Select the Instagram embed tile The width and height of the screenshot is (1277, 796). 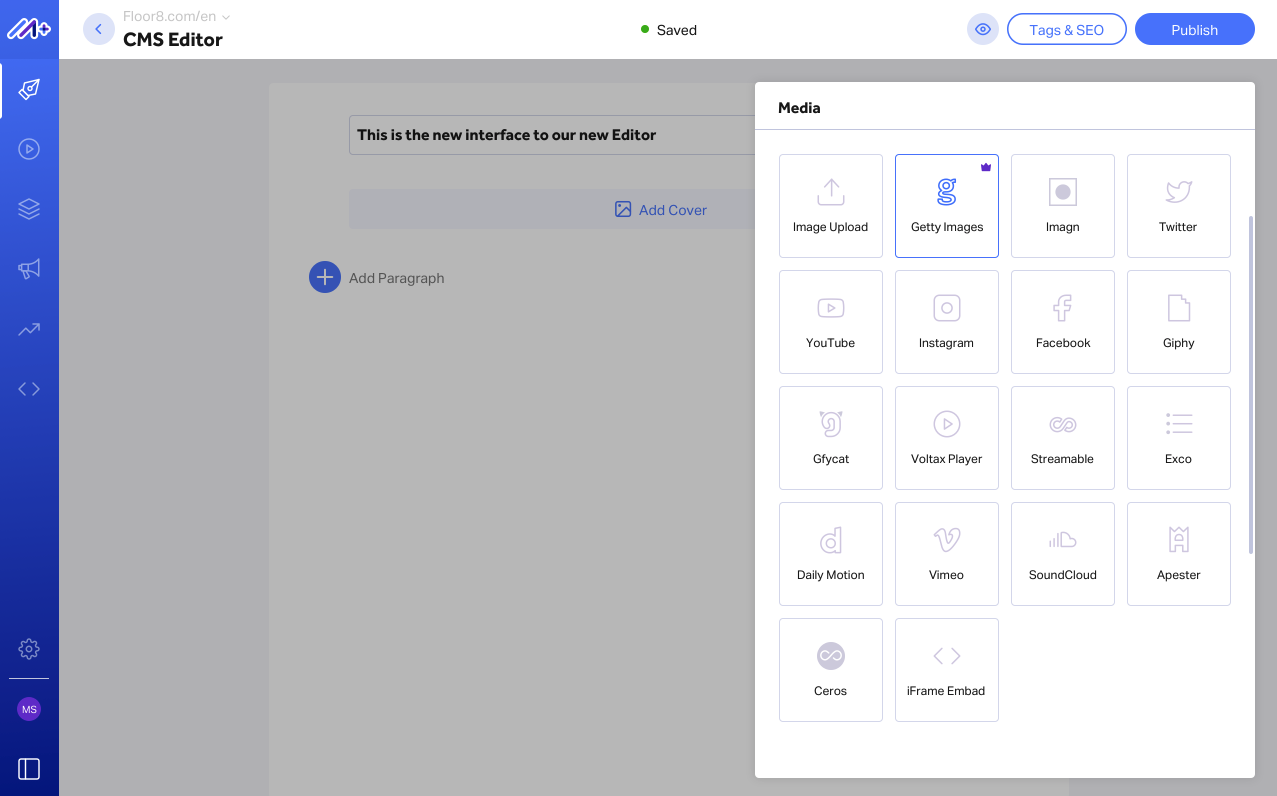[x=946, y=322]
